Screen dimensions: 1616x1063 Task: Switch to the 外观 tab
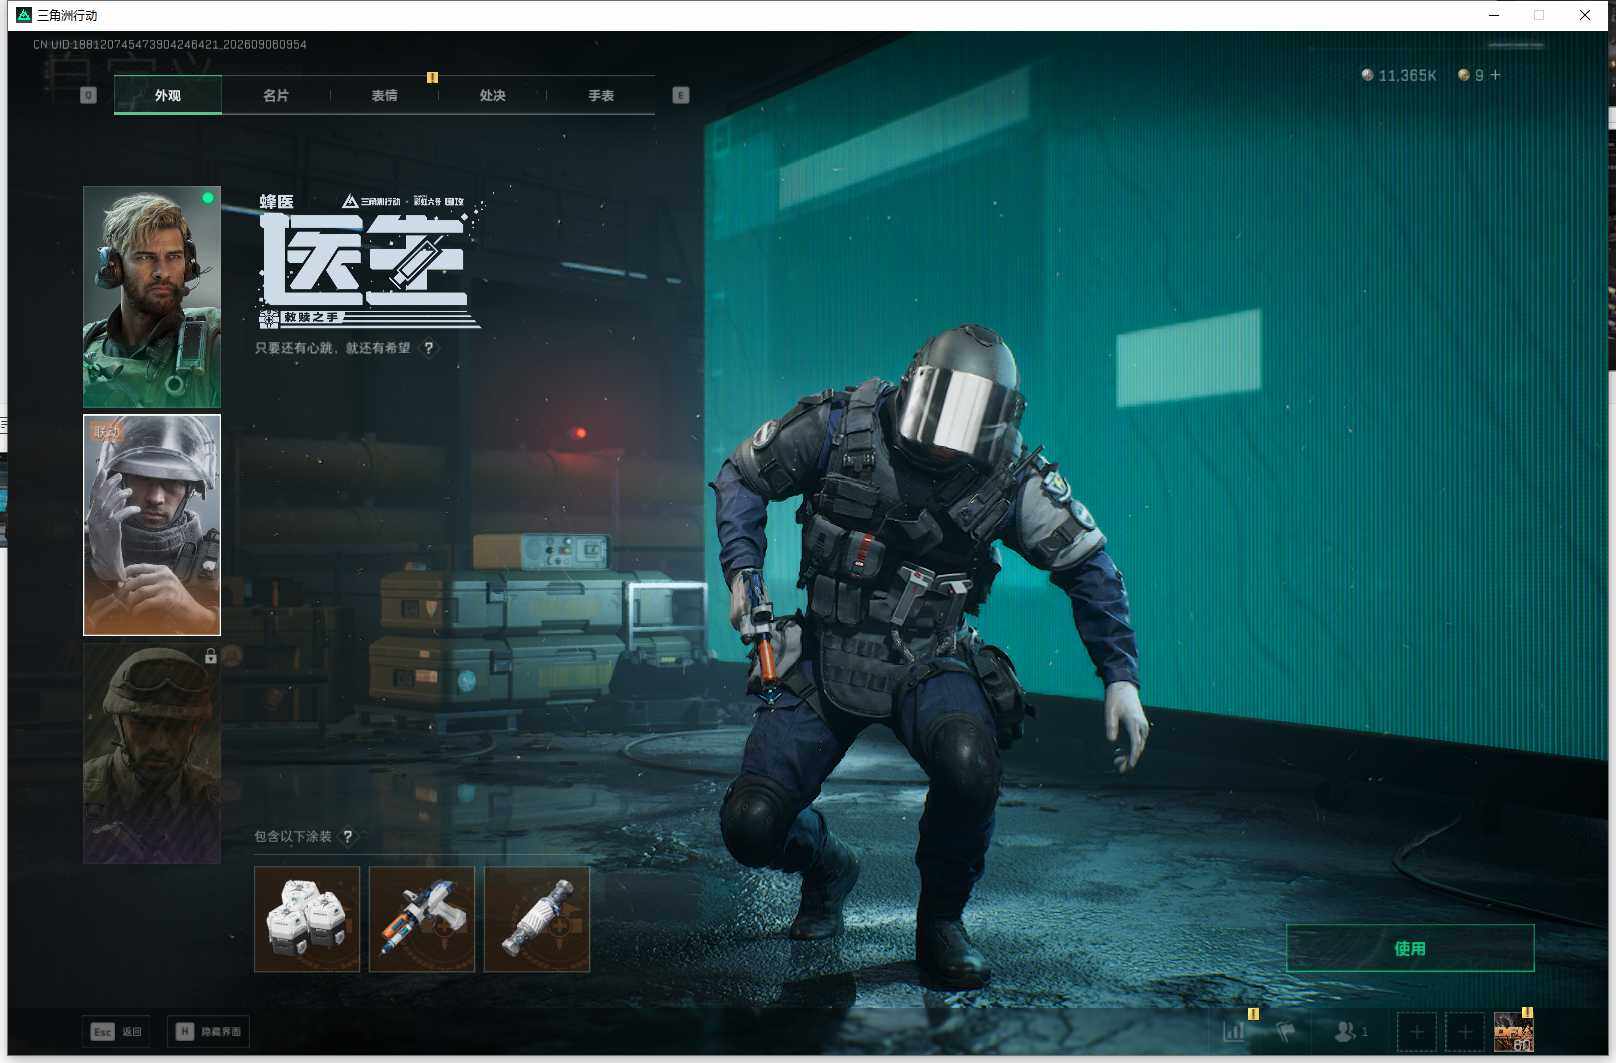168,95
